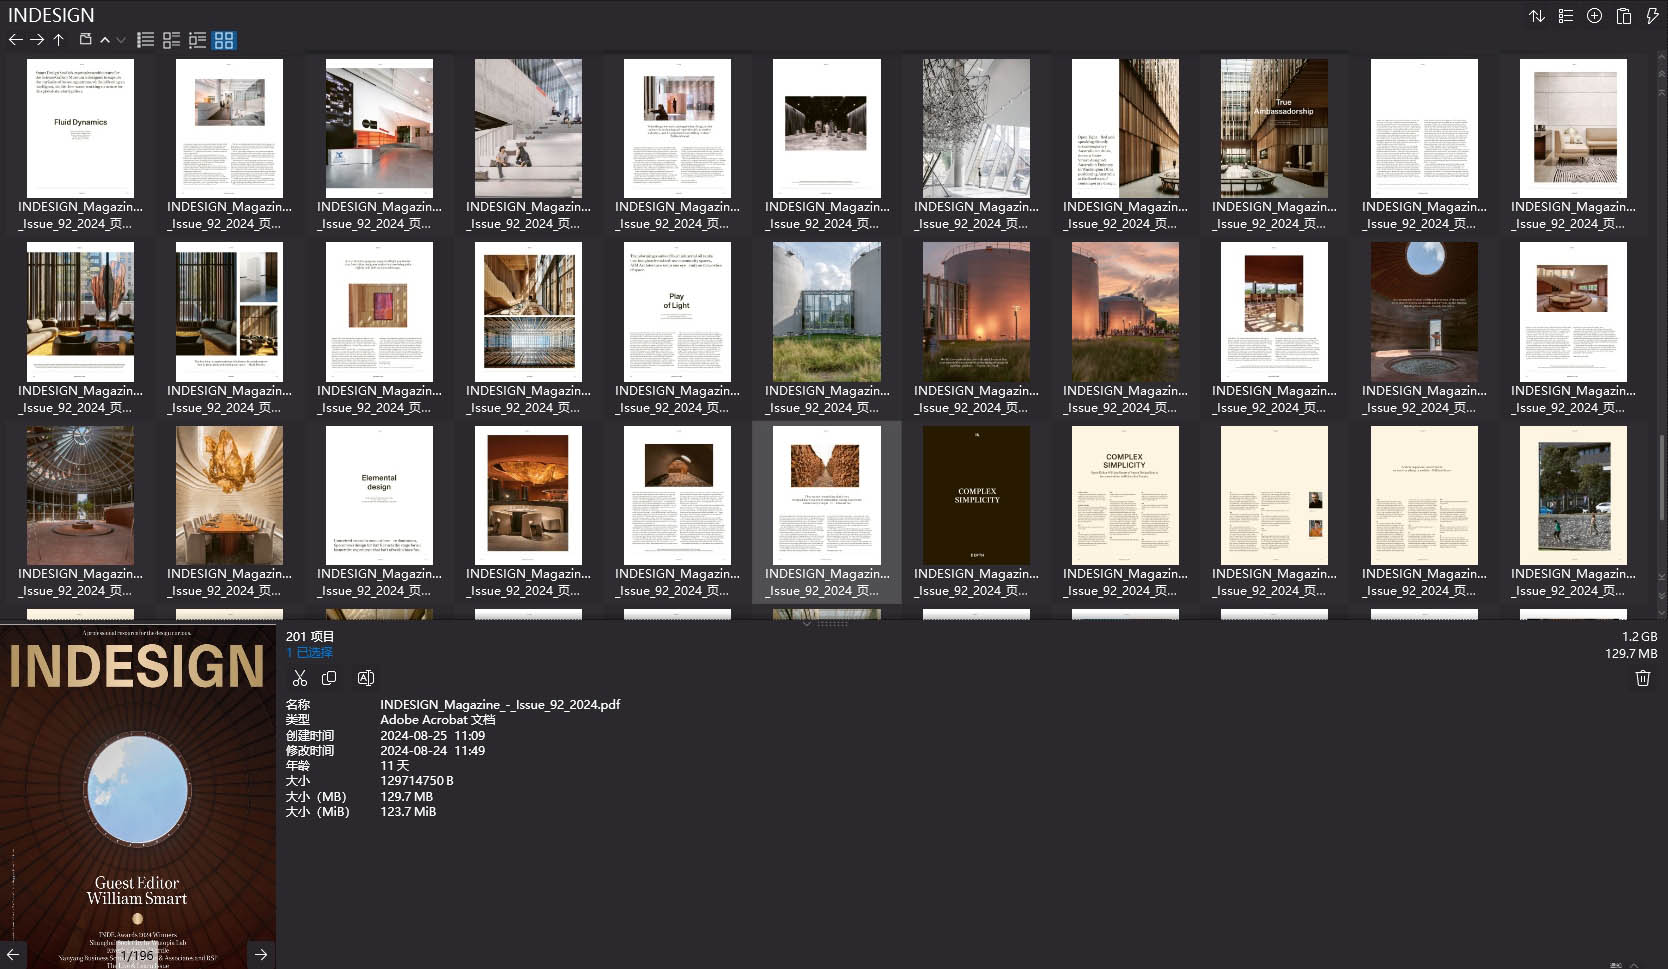
Task: Select thumbnail with dark gallery sculptures
Action: (827, 128)
